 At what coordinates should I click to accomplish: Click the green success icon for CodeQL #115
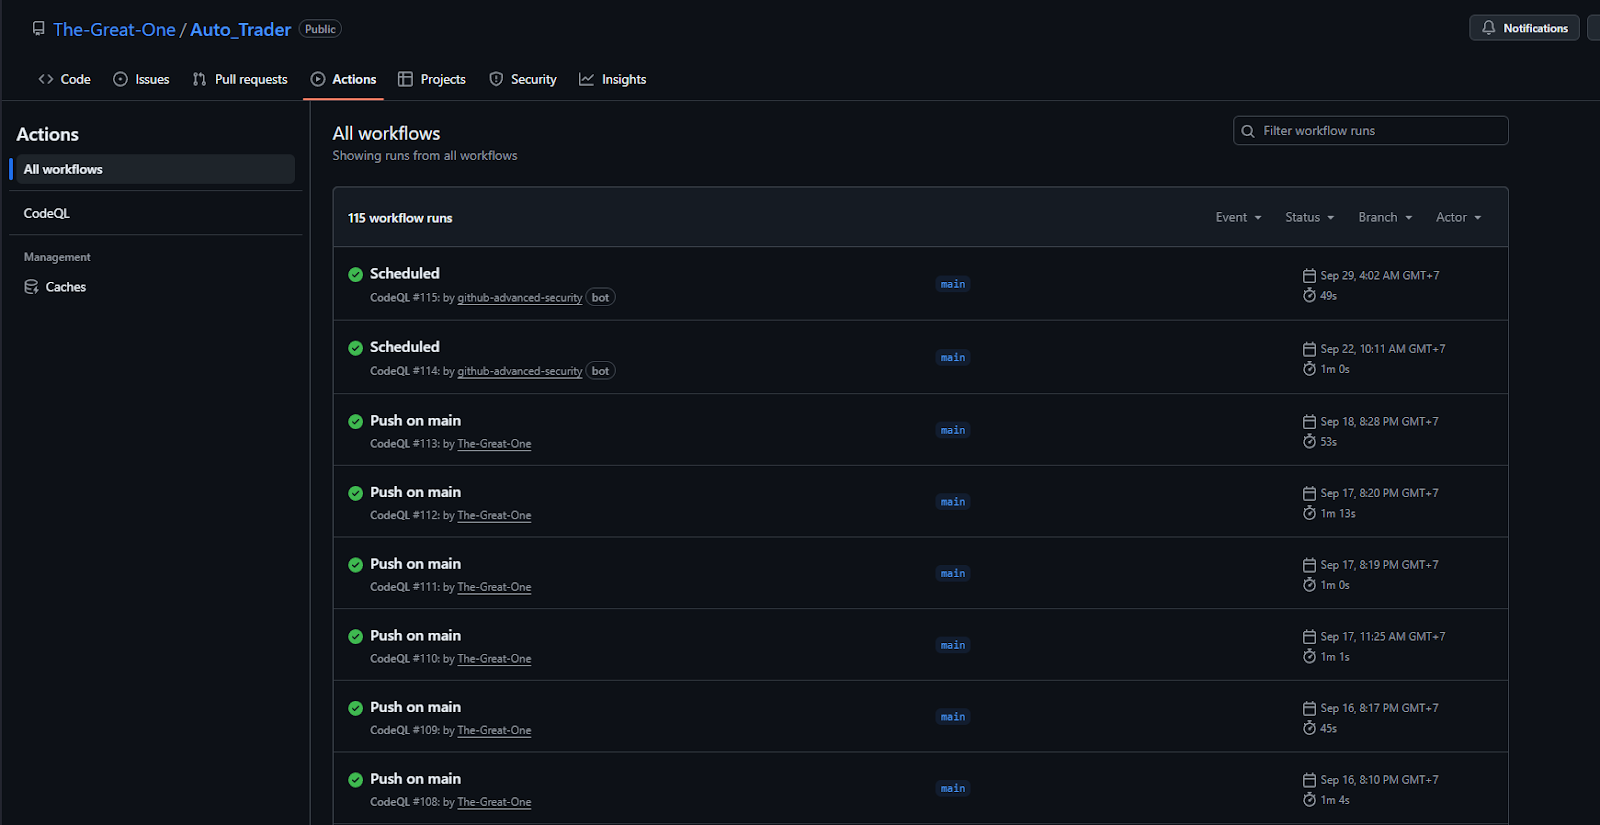(x=355, y=275)
